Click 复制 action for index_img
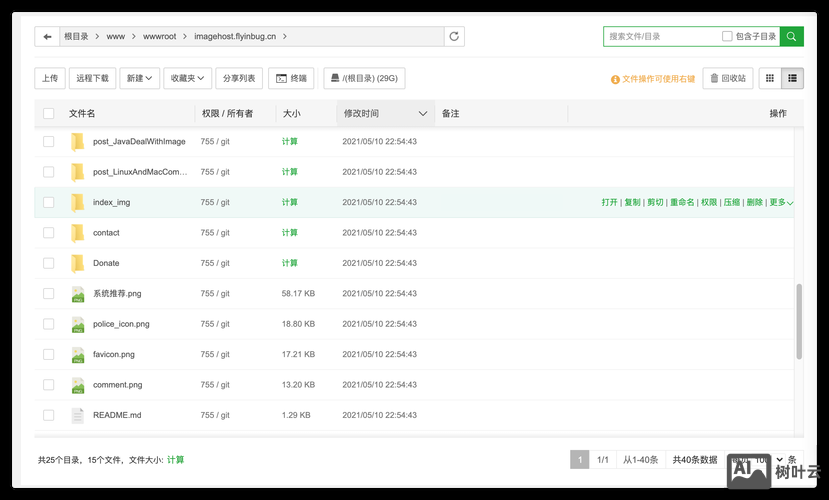This screenshot has width=829, height=500. (632, 202)
